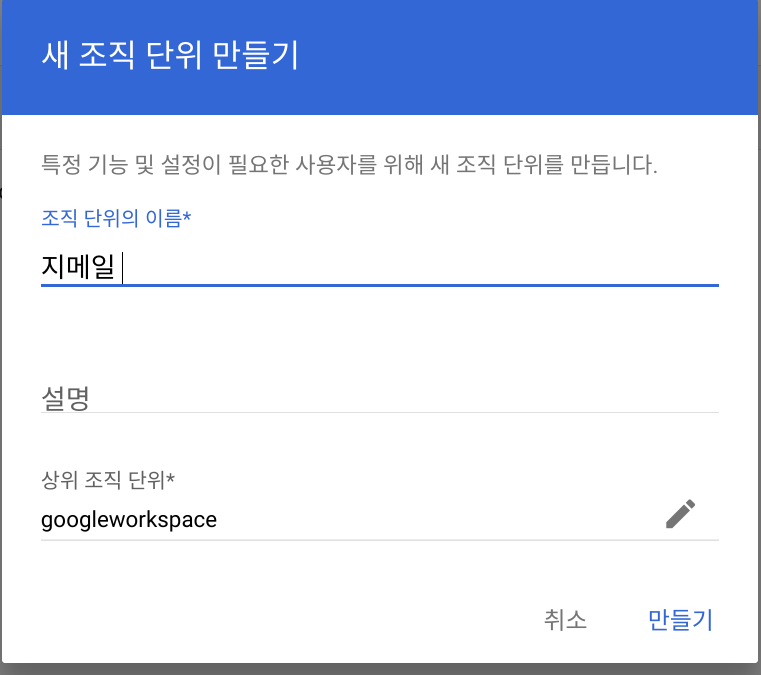Click the 상위 조직 단위 label

(x=108, y=480)
